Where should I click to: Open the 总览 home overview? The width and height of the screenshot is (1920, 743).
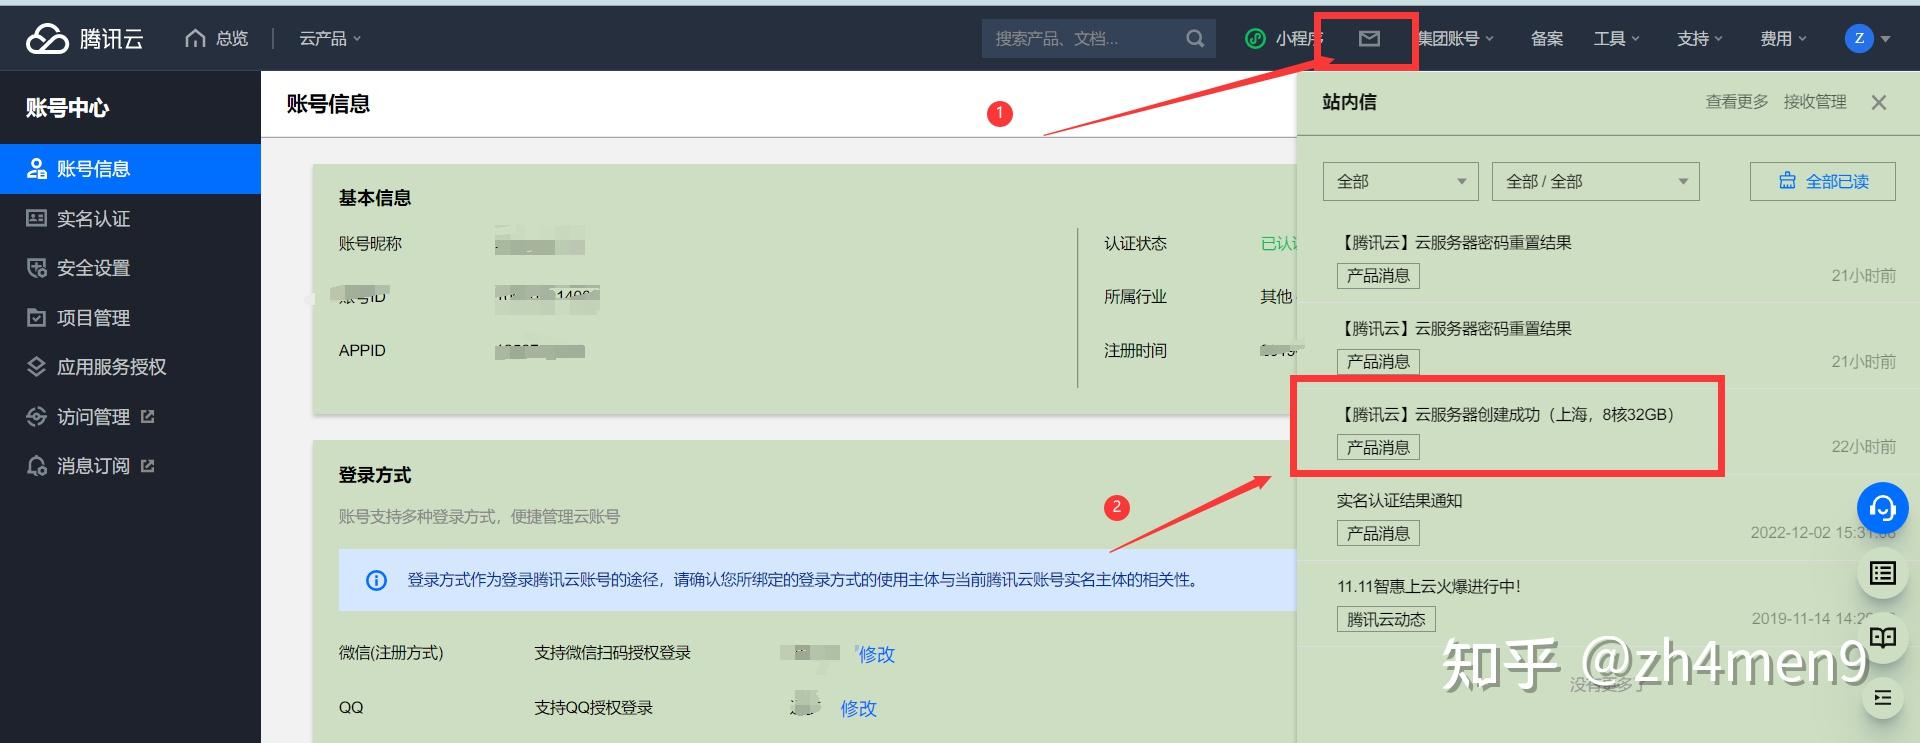tap(217, 38)
